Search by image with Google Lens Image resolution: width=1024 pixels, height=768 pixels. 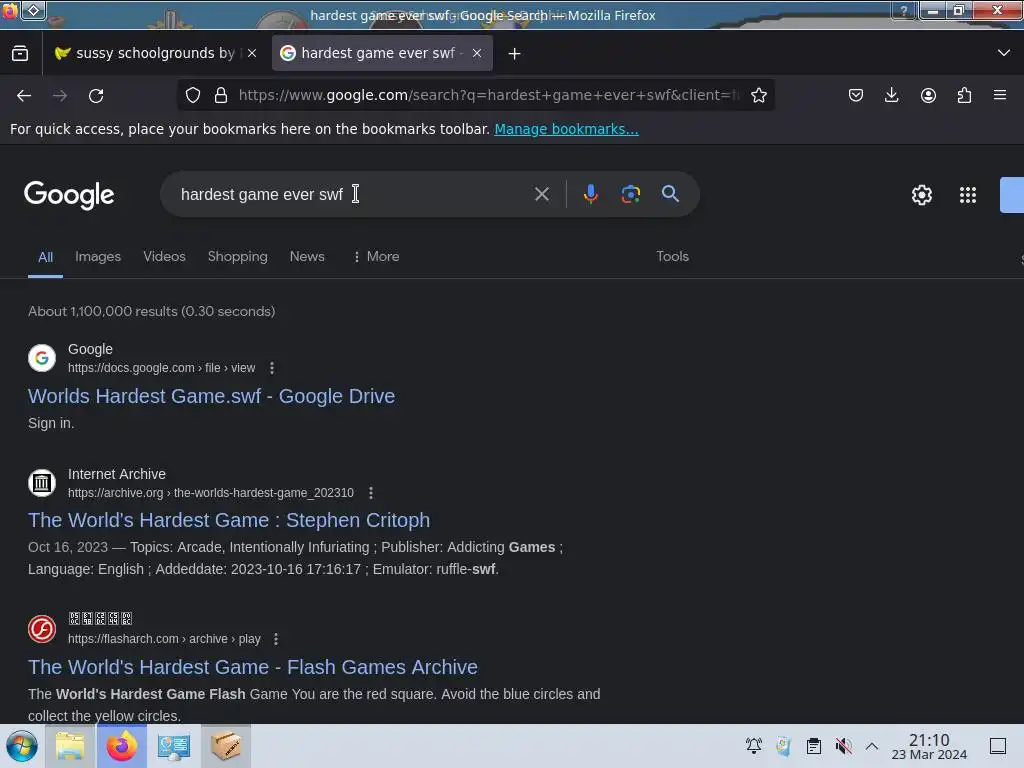tap(630, 194)
